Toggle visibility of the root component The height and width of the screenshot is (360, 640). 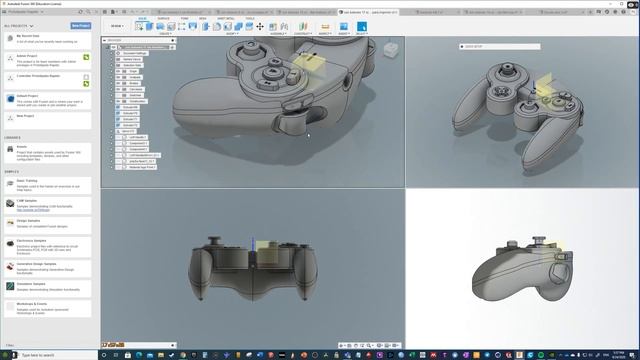(113, 47)
